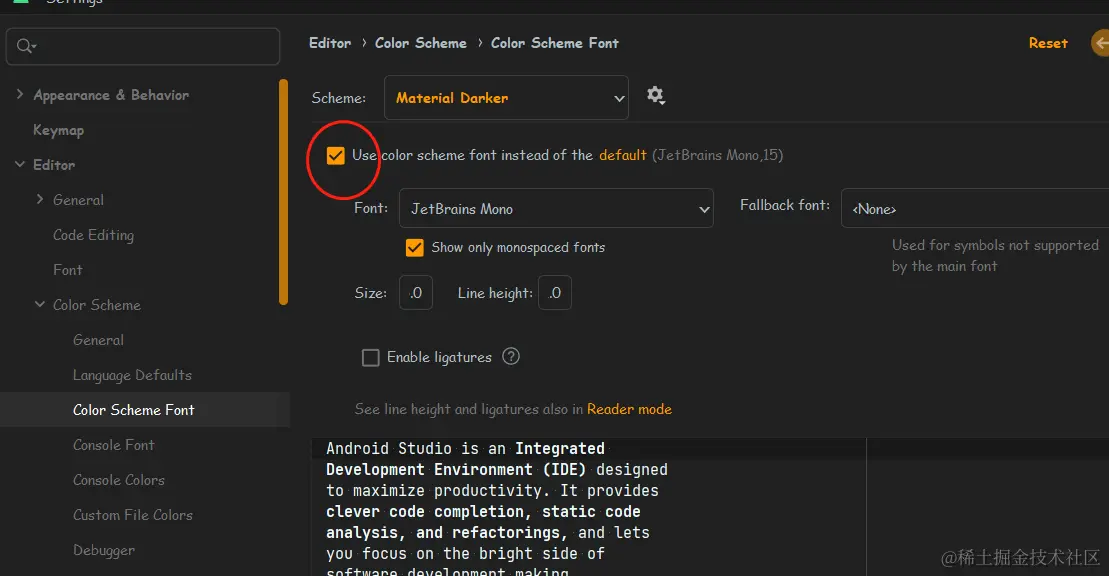1109x576 pixels.
Task: Select Keymap in settings tree
Action: 58,130
